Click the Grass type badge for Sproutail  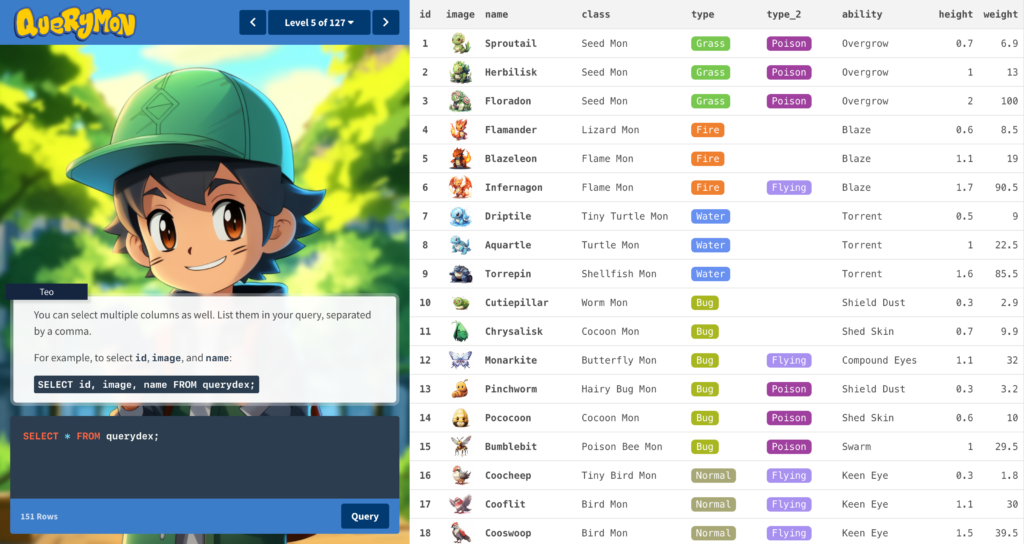click(710, 44)
